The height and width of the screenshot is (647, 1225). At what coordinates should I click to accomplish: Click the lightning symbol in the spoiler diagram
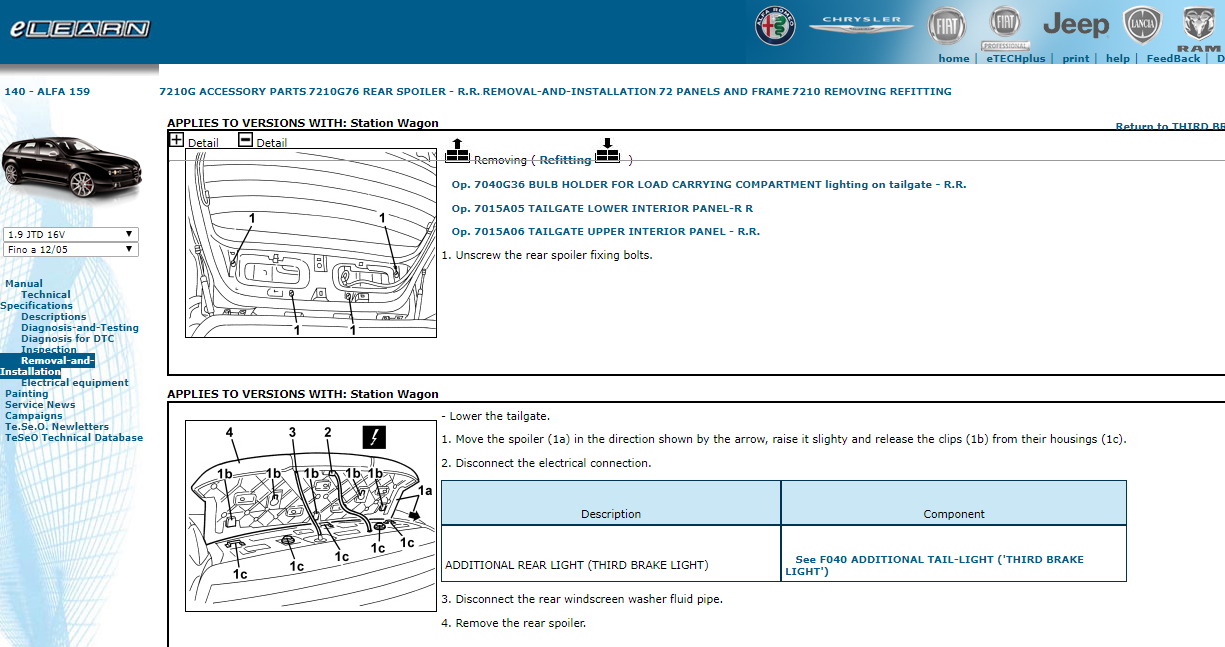pos(374,437)
